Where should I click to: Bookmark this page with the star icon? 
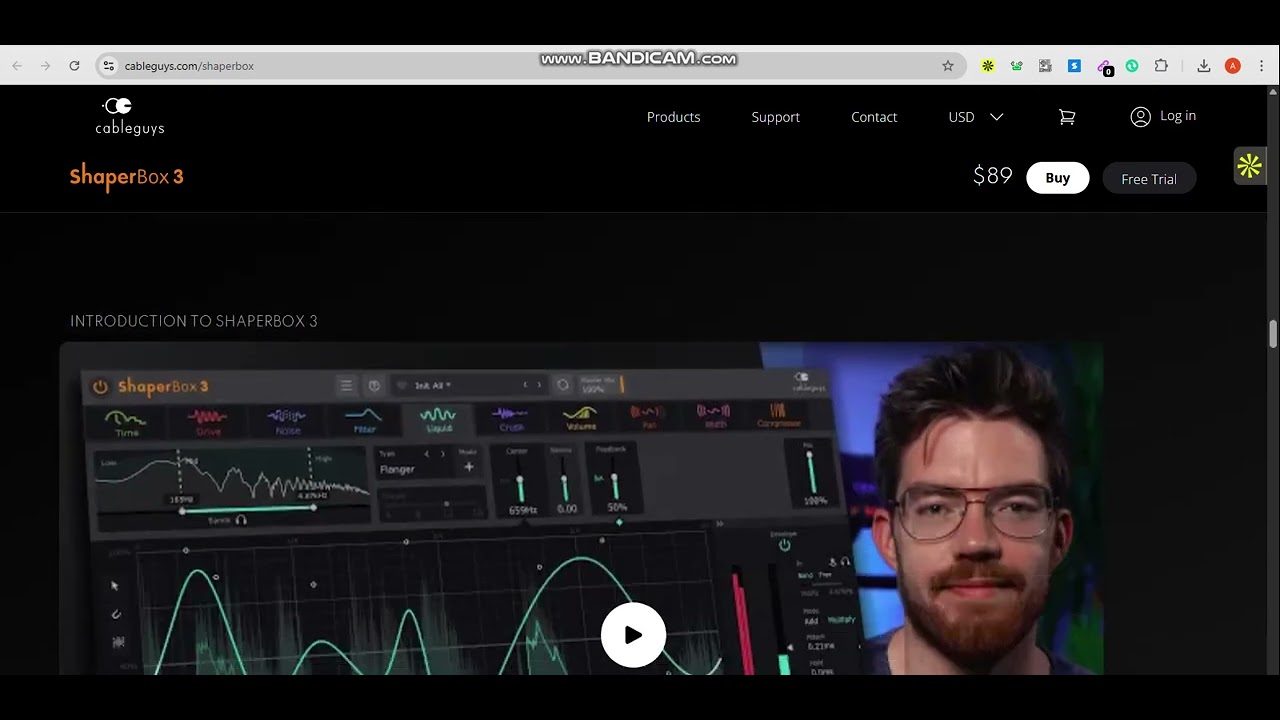[948, 66]
